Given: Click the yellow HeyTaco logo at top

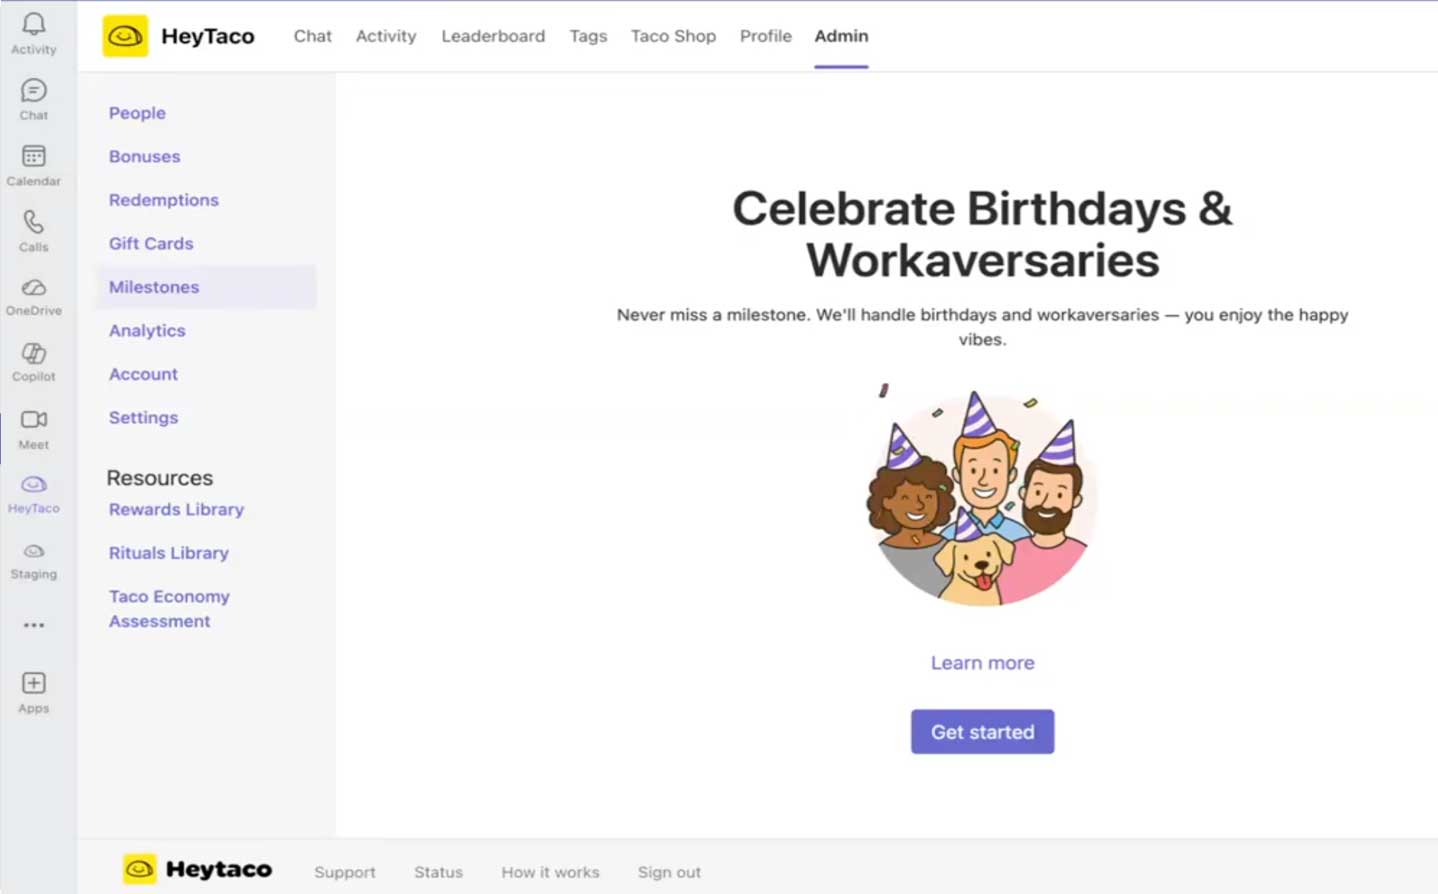Looking at the screenshot, I should tap(125, 37).
